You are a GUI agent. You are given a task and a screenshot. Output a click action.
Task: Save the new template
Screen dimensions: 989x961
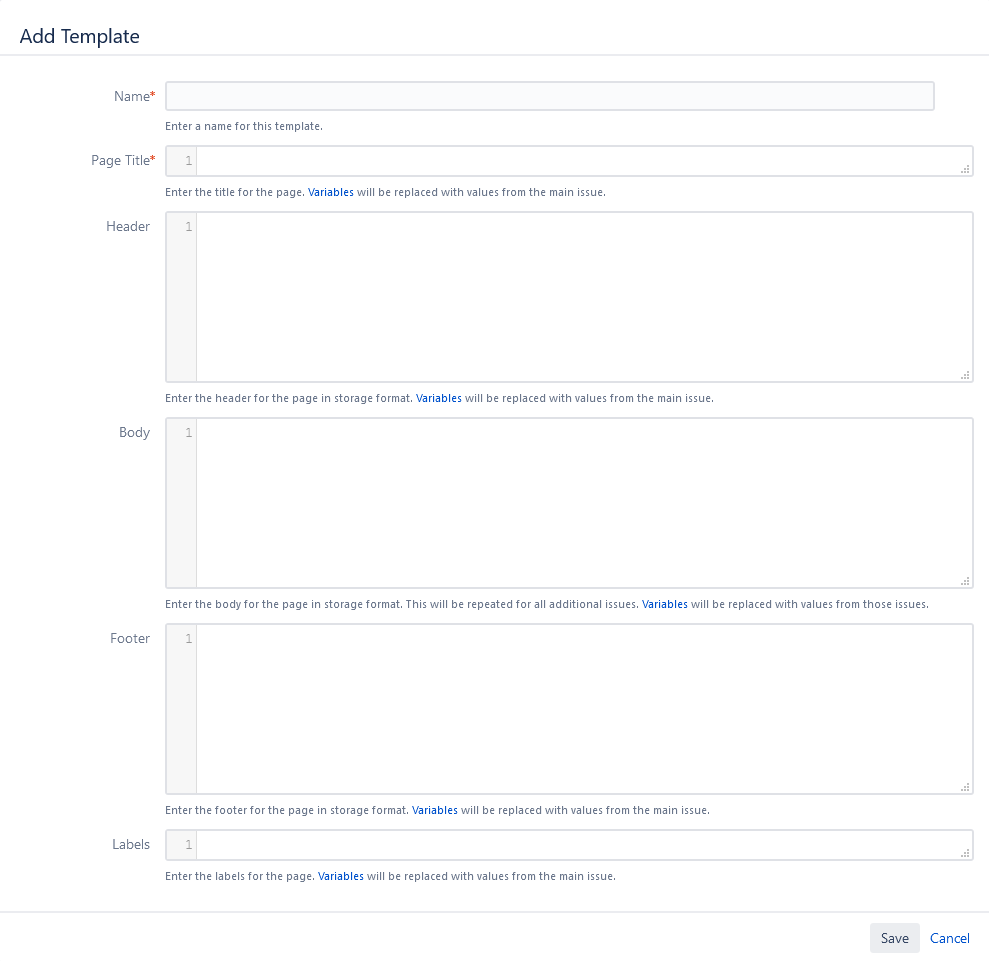click(894, 938)
